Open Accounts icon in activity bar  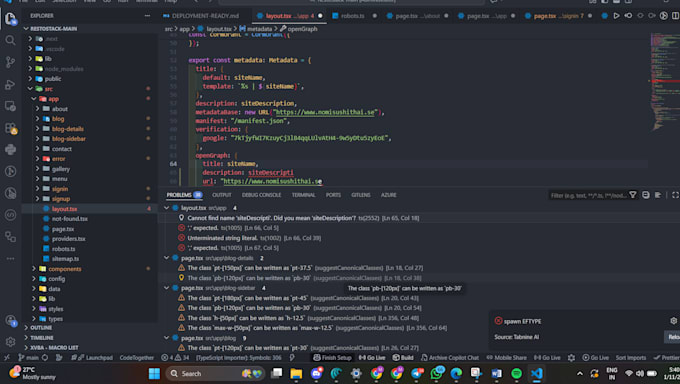point(11,320)
